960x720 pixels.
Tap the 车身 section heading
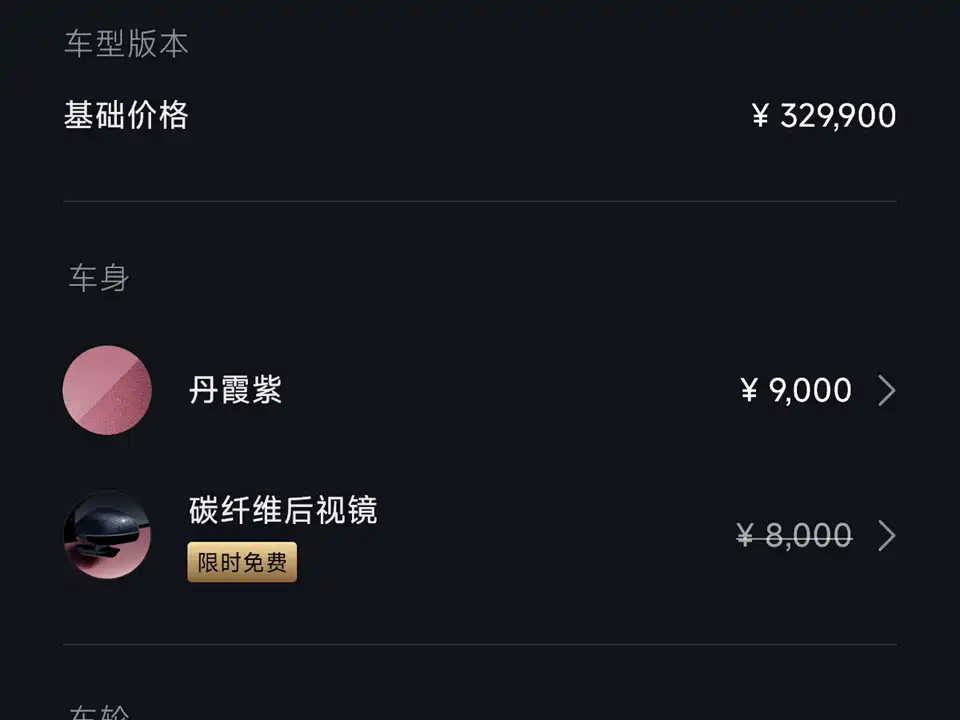pyautogui.click(x=98, y=278)
